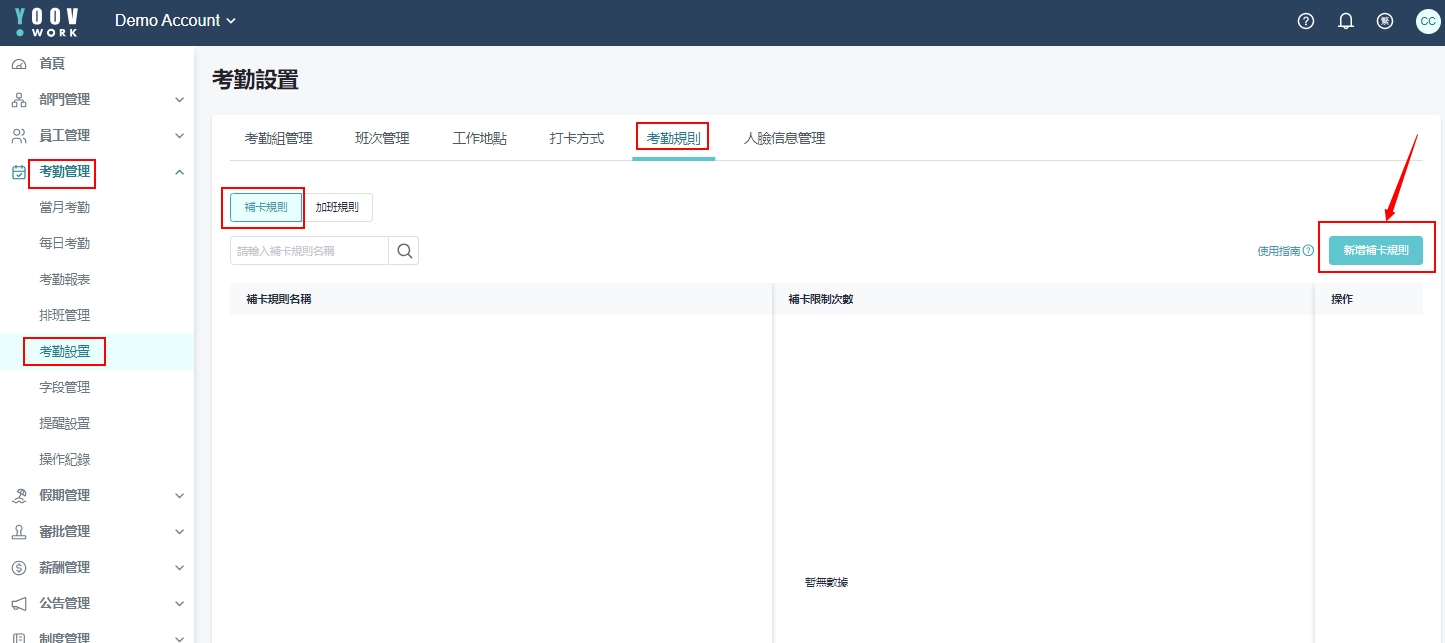Switch to the 班次管理 tab

tap(382, 138)
